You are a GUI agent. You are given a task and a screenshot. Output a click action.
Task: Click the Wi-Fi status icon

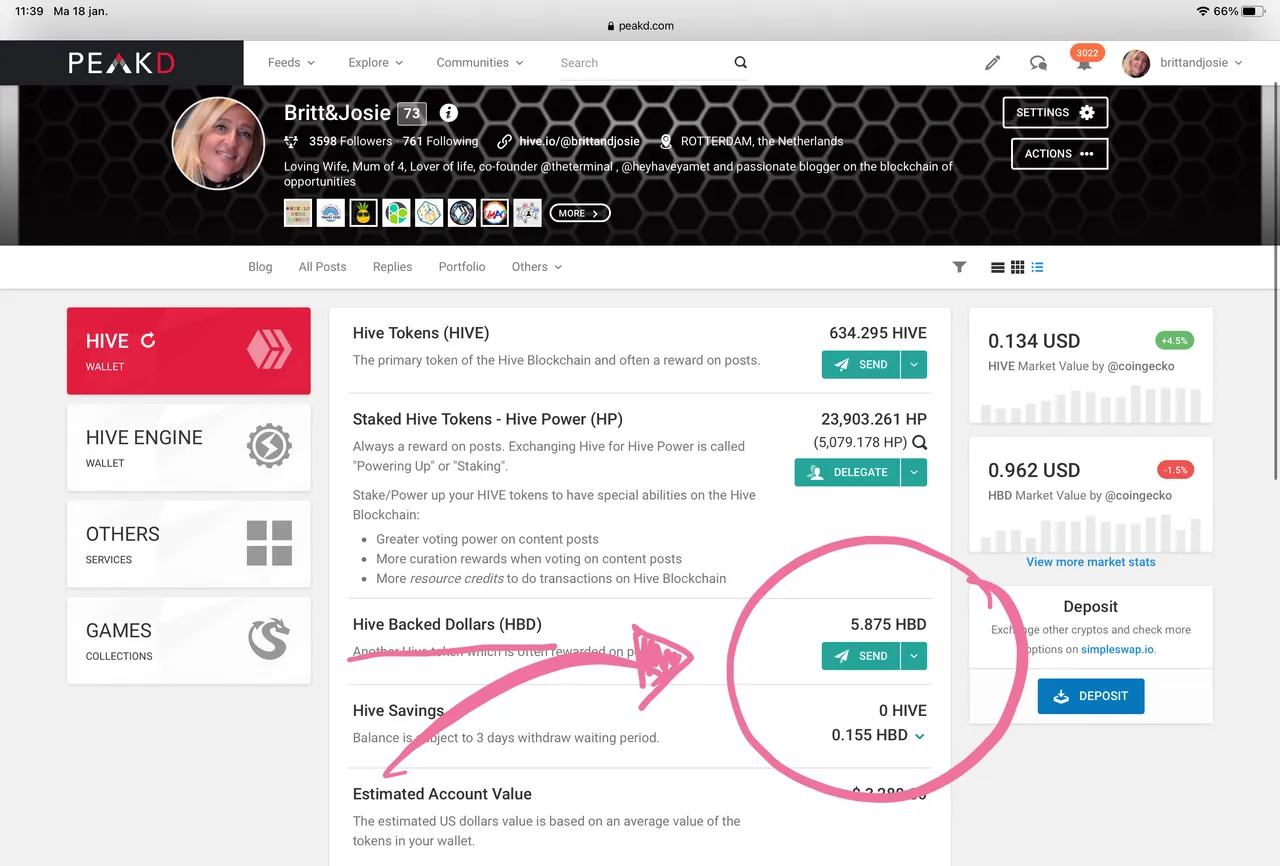1202,11
